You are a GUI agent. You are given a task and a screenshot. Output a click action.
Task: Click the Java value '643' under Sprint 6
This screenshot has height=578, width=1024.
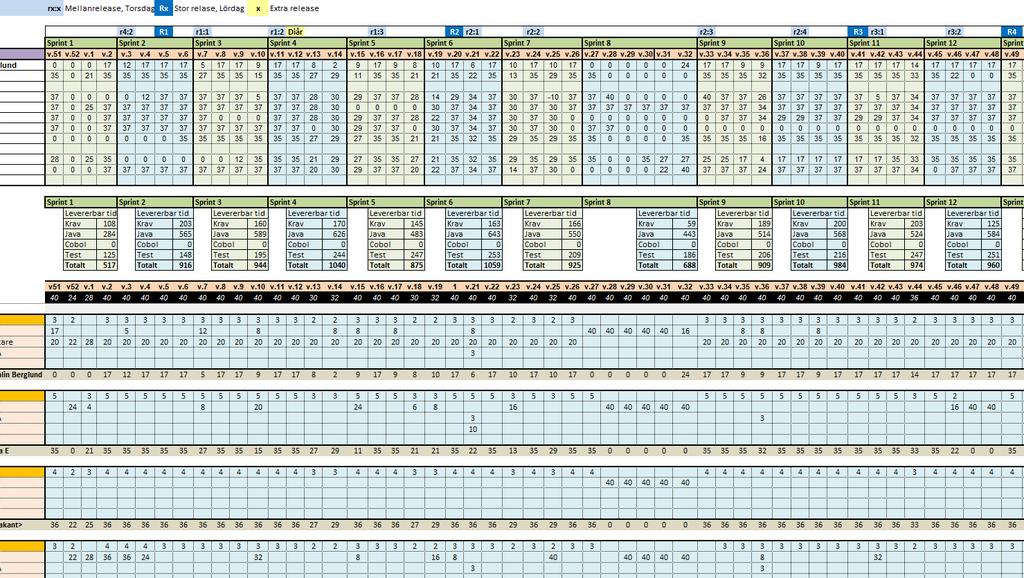point(492,234)
